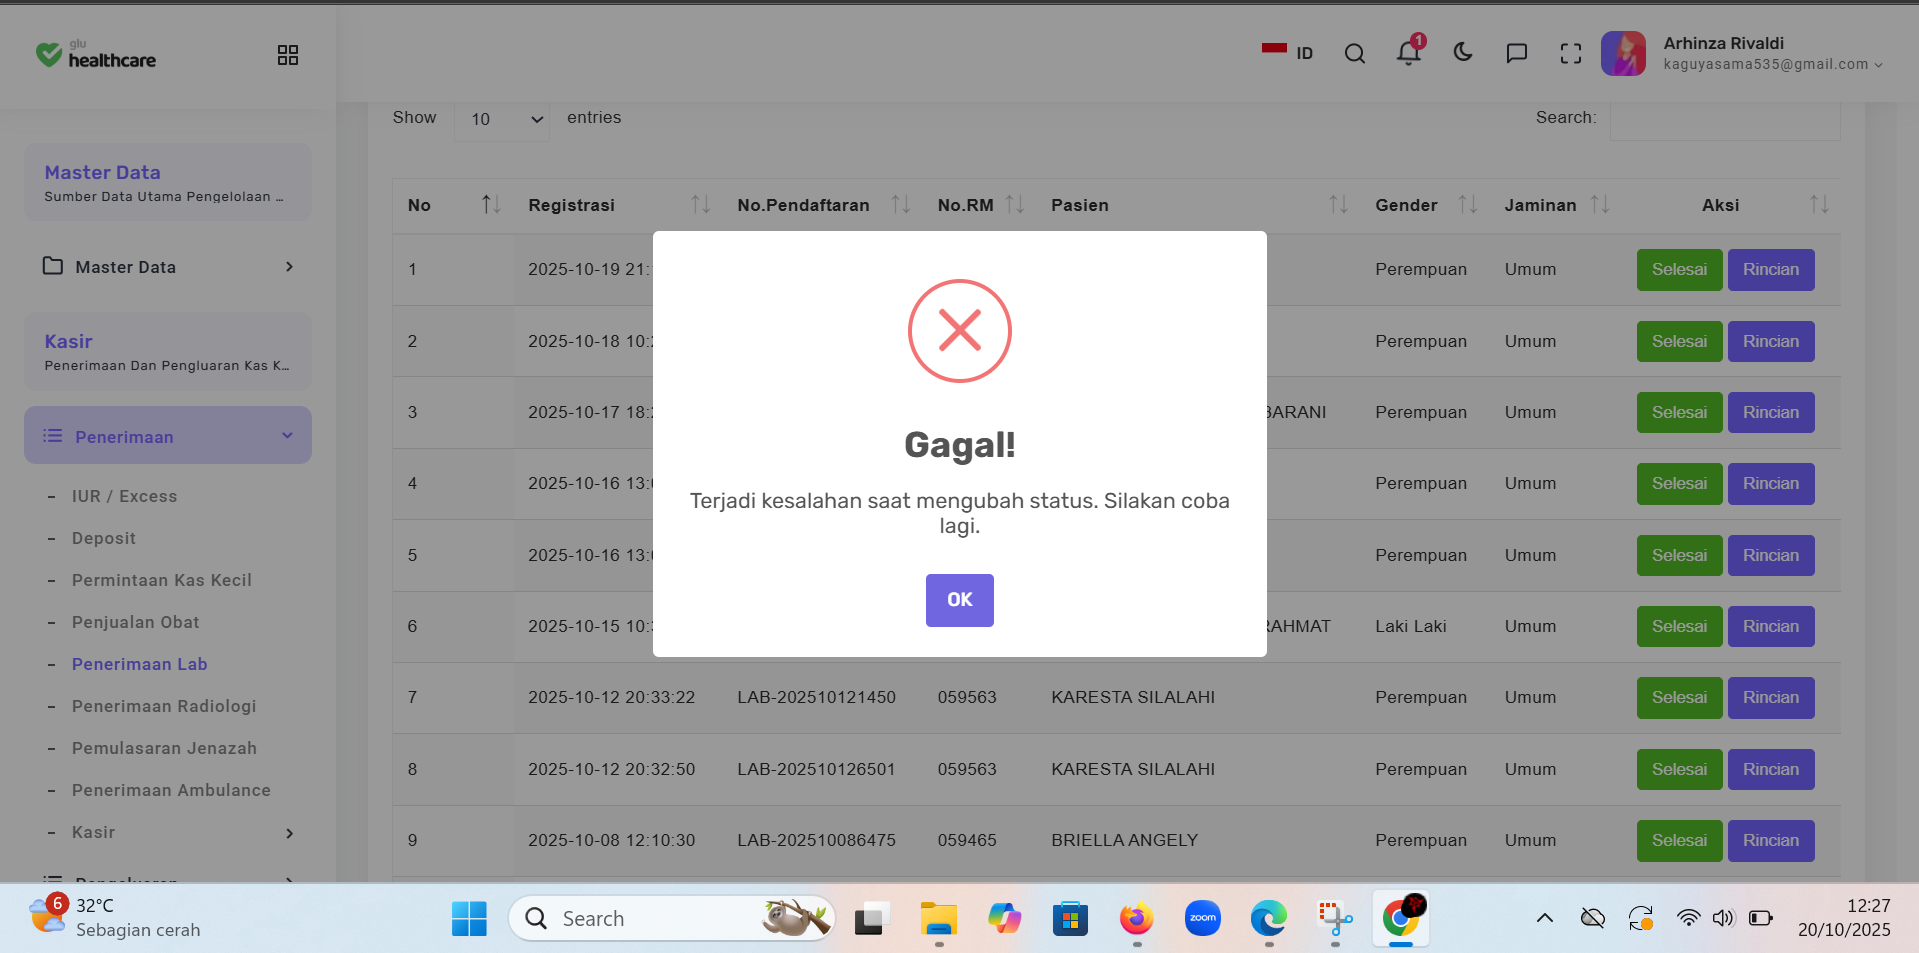Open the chat message icon in top bar
Screen dimensions: 1919x953
point(1517,53)
